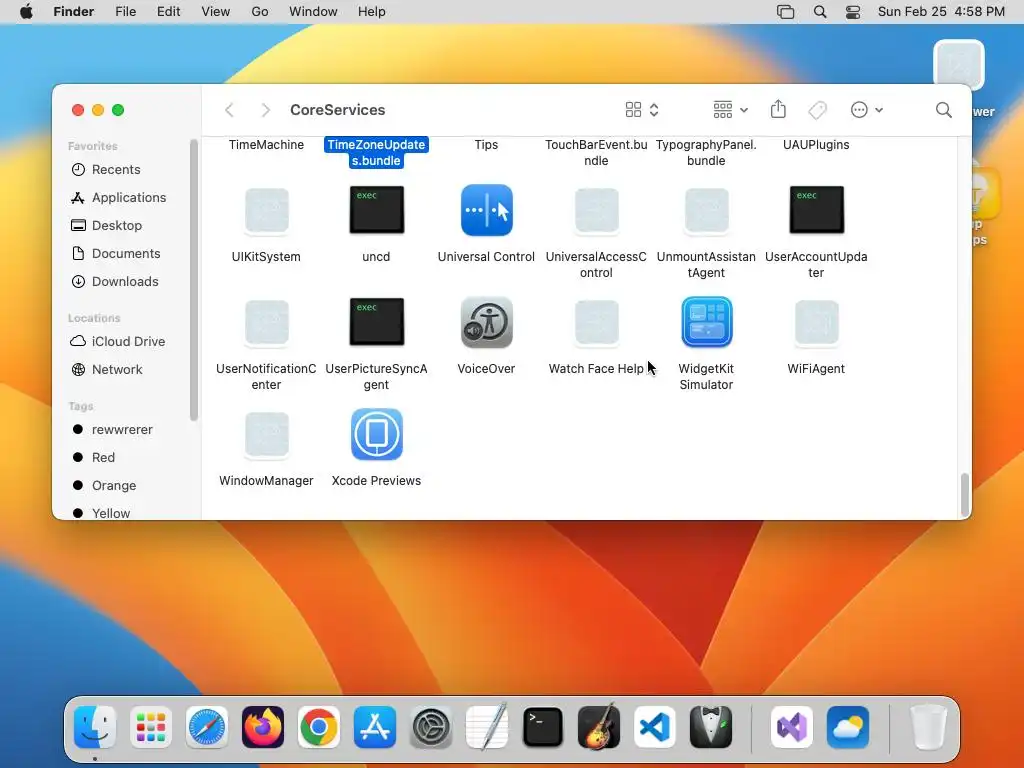Select the UserPictureSyncAgent exec icon
Image resolution: width=1024 pixels, height=768 pixels.
click(376, 322)
